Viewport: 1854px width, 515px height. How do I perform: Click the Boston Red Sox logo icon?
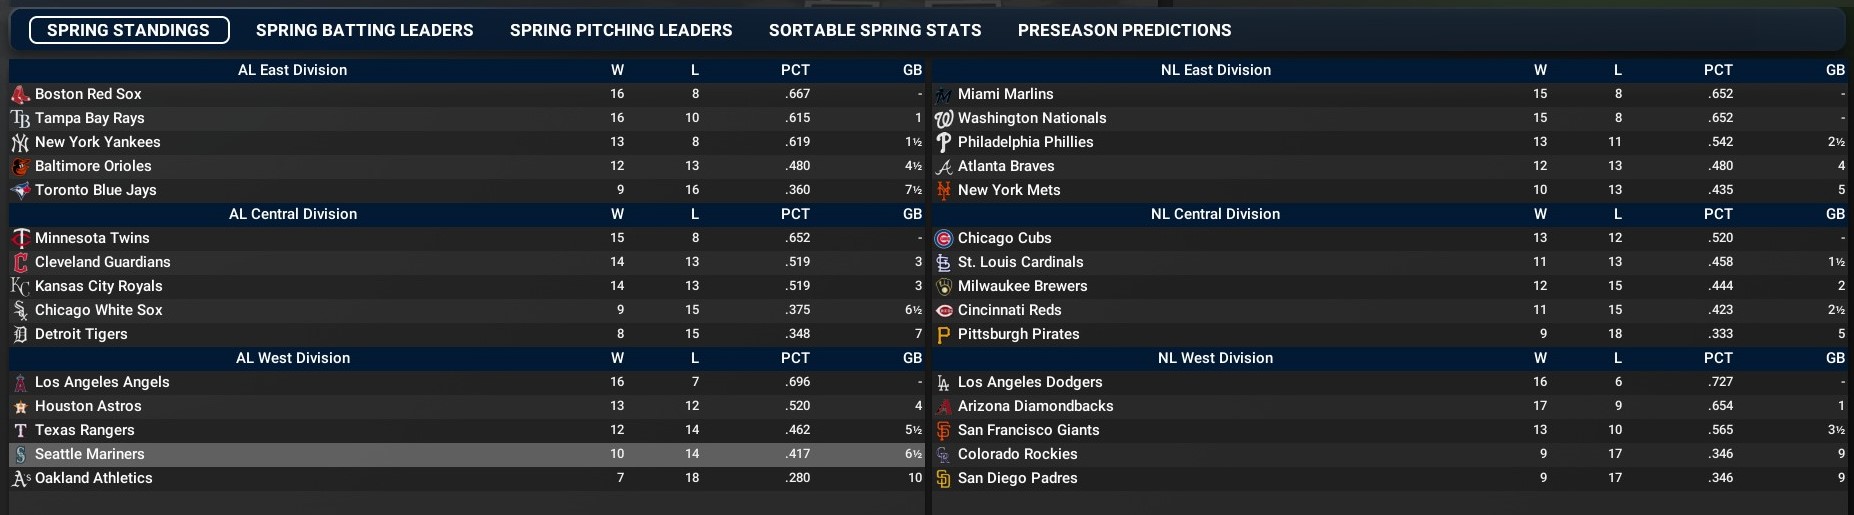(20, 95)
